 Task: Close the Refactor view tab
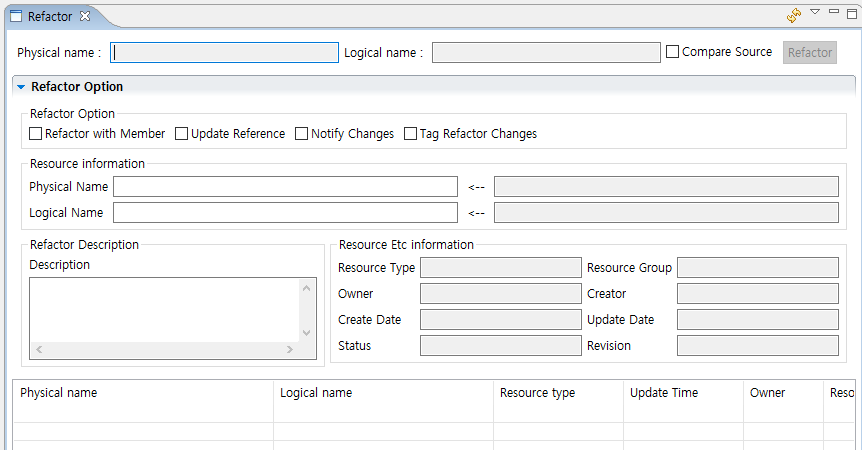[85, 16]
